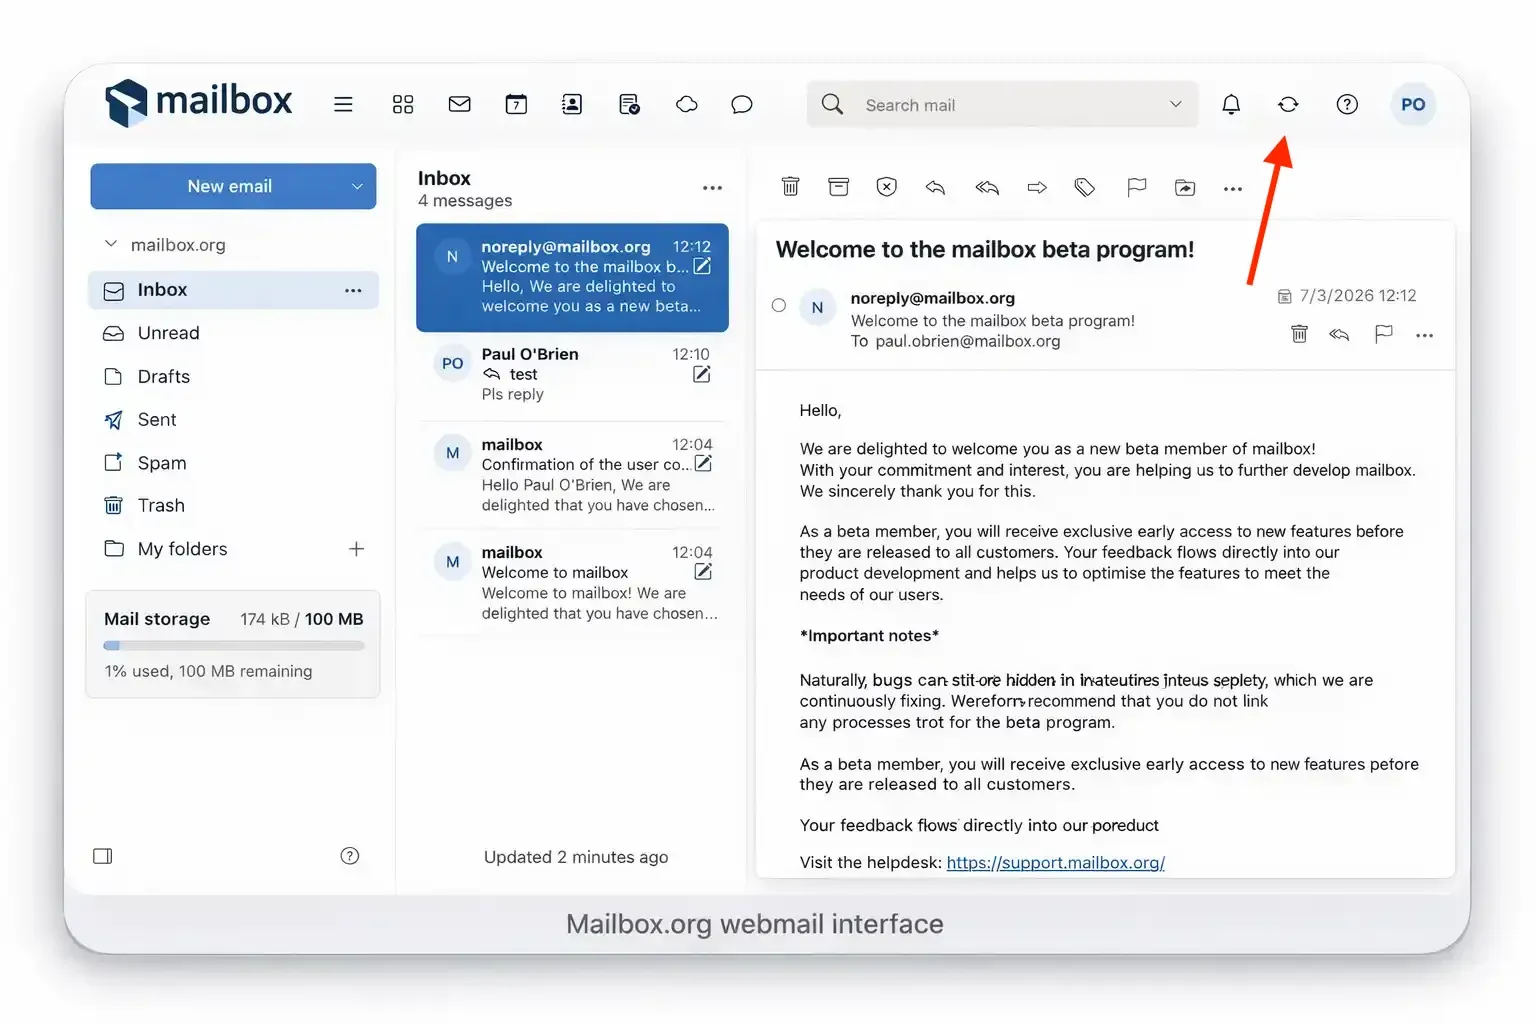Move the email with the tag icon
Image resolution: width=1536 pixels, height=1024 pixels.
[x=1085, y=187]
